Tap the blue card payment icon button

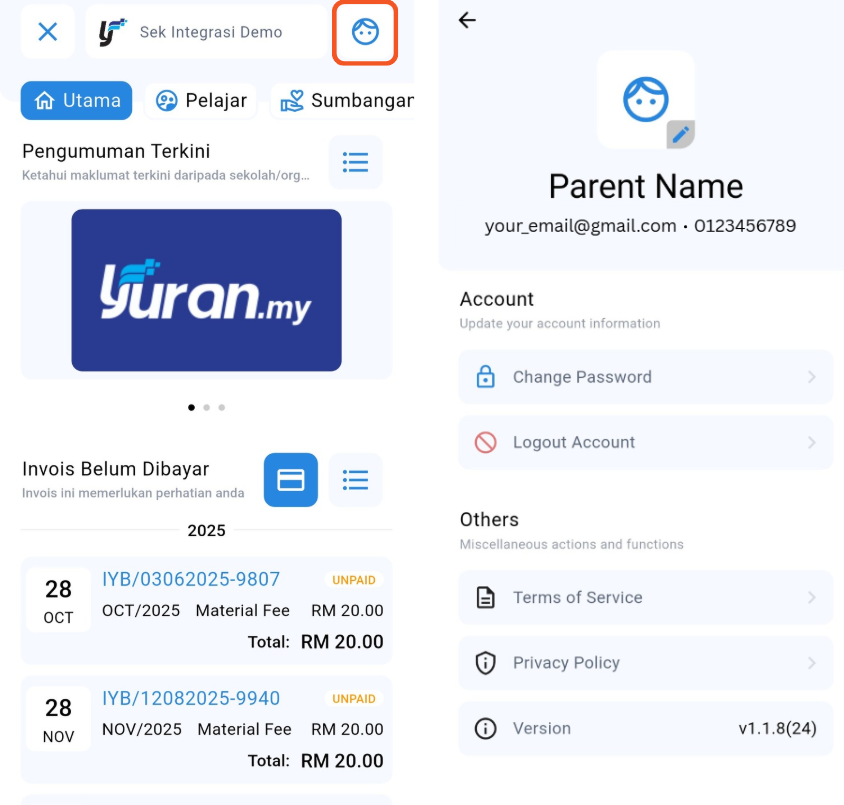[291, 479]
